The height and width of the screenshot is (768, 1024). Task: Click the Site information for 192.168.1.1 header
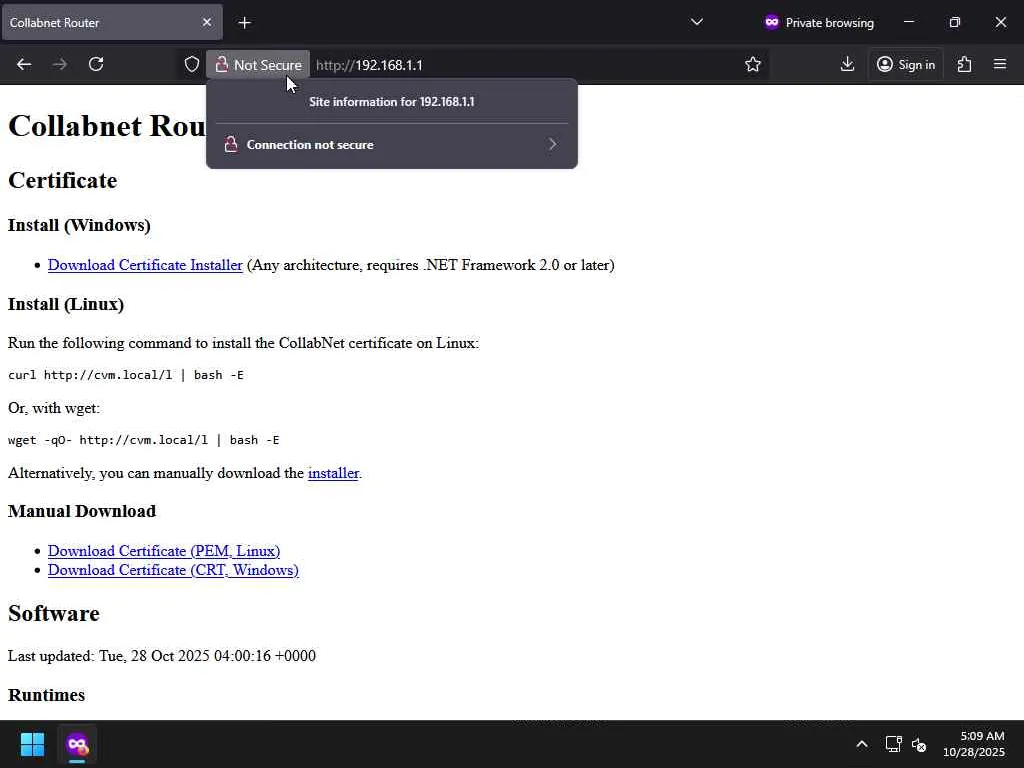[x=392, y=102]
